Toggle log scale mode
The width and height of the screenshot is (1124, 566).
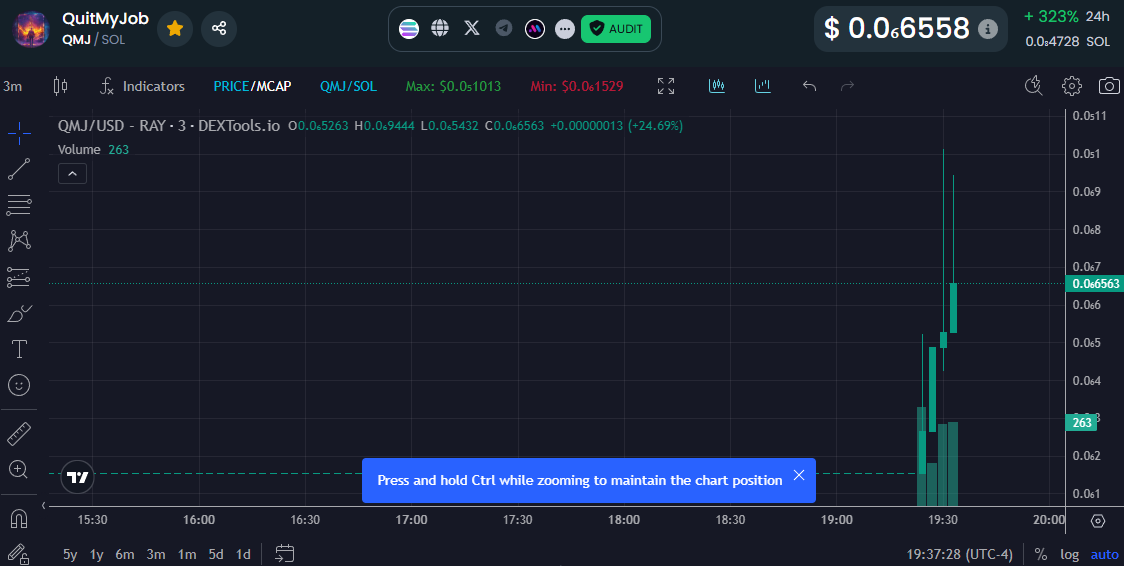pos(1070,555)
